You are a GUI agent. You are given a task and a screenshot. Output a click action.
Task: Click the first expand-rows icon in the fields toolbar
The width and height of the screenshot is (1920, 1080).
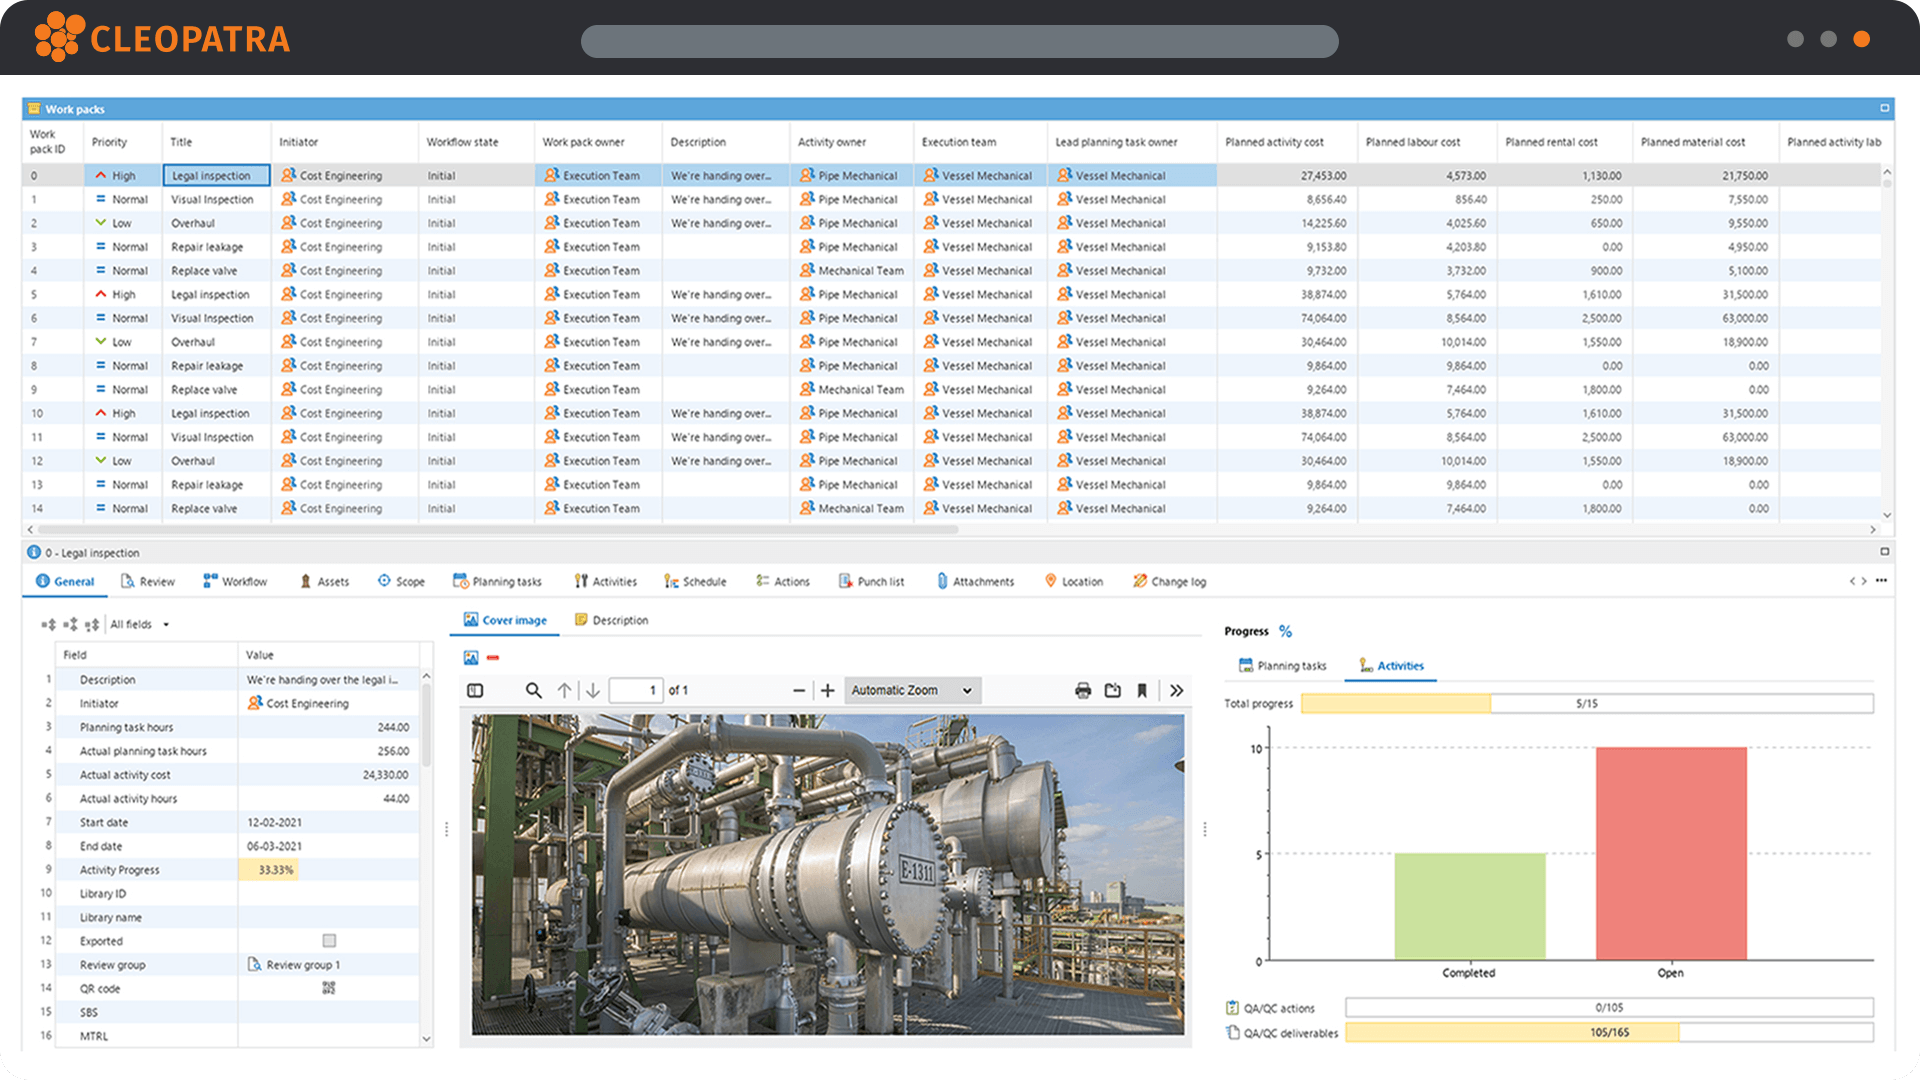(48, 624)
